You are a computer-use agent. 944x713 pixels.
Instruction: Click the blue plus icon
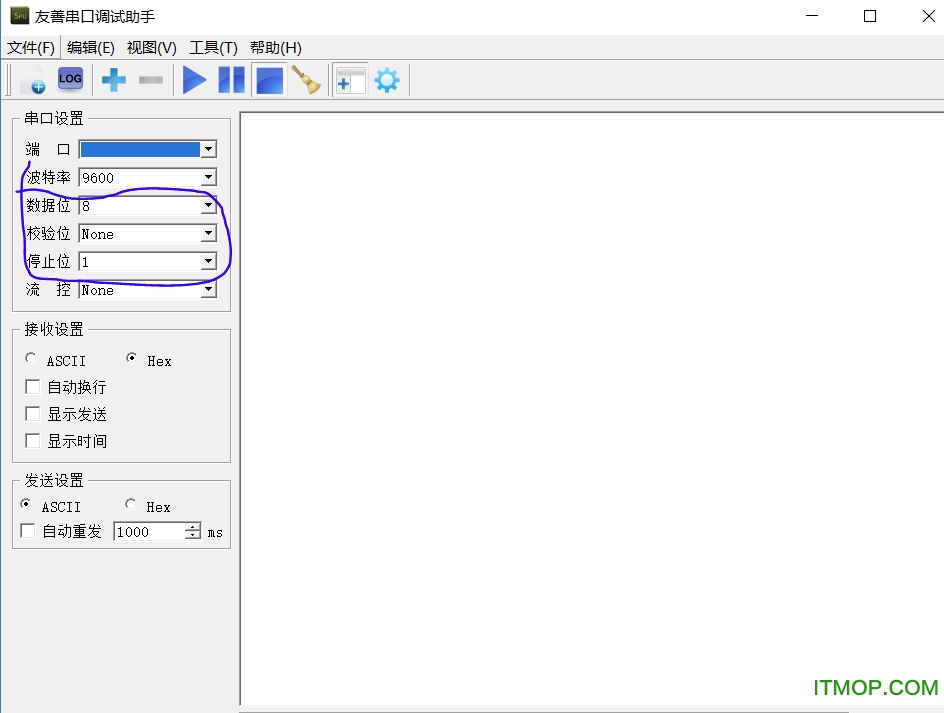coord(114,80)
